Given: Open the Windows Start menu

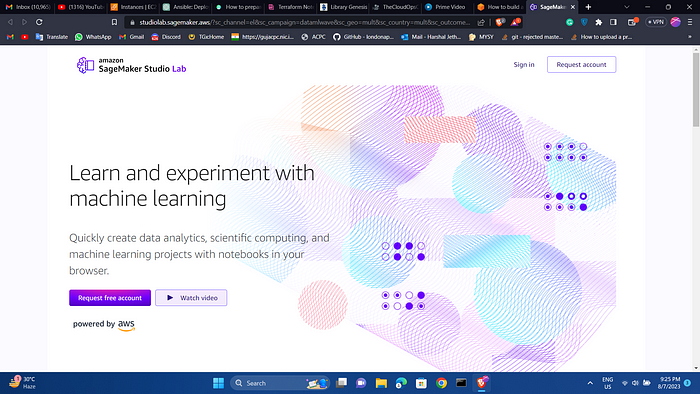Looking at the screenshot, I should [218, 383].
